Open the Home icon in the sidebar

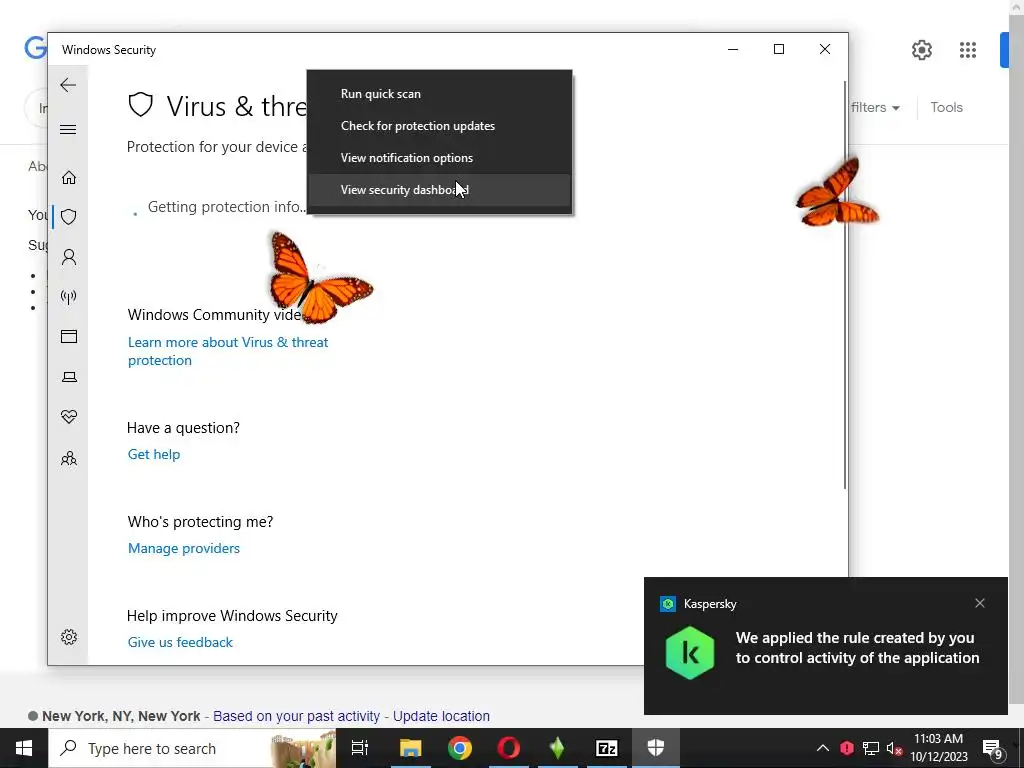69,178
